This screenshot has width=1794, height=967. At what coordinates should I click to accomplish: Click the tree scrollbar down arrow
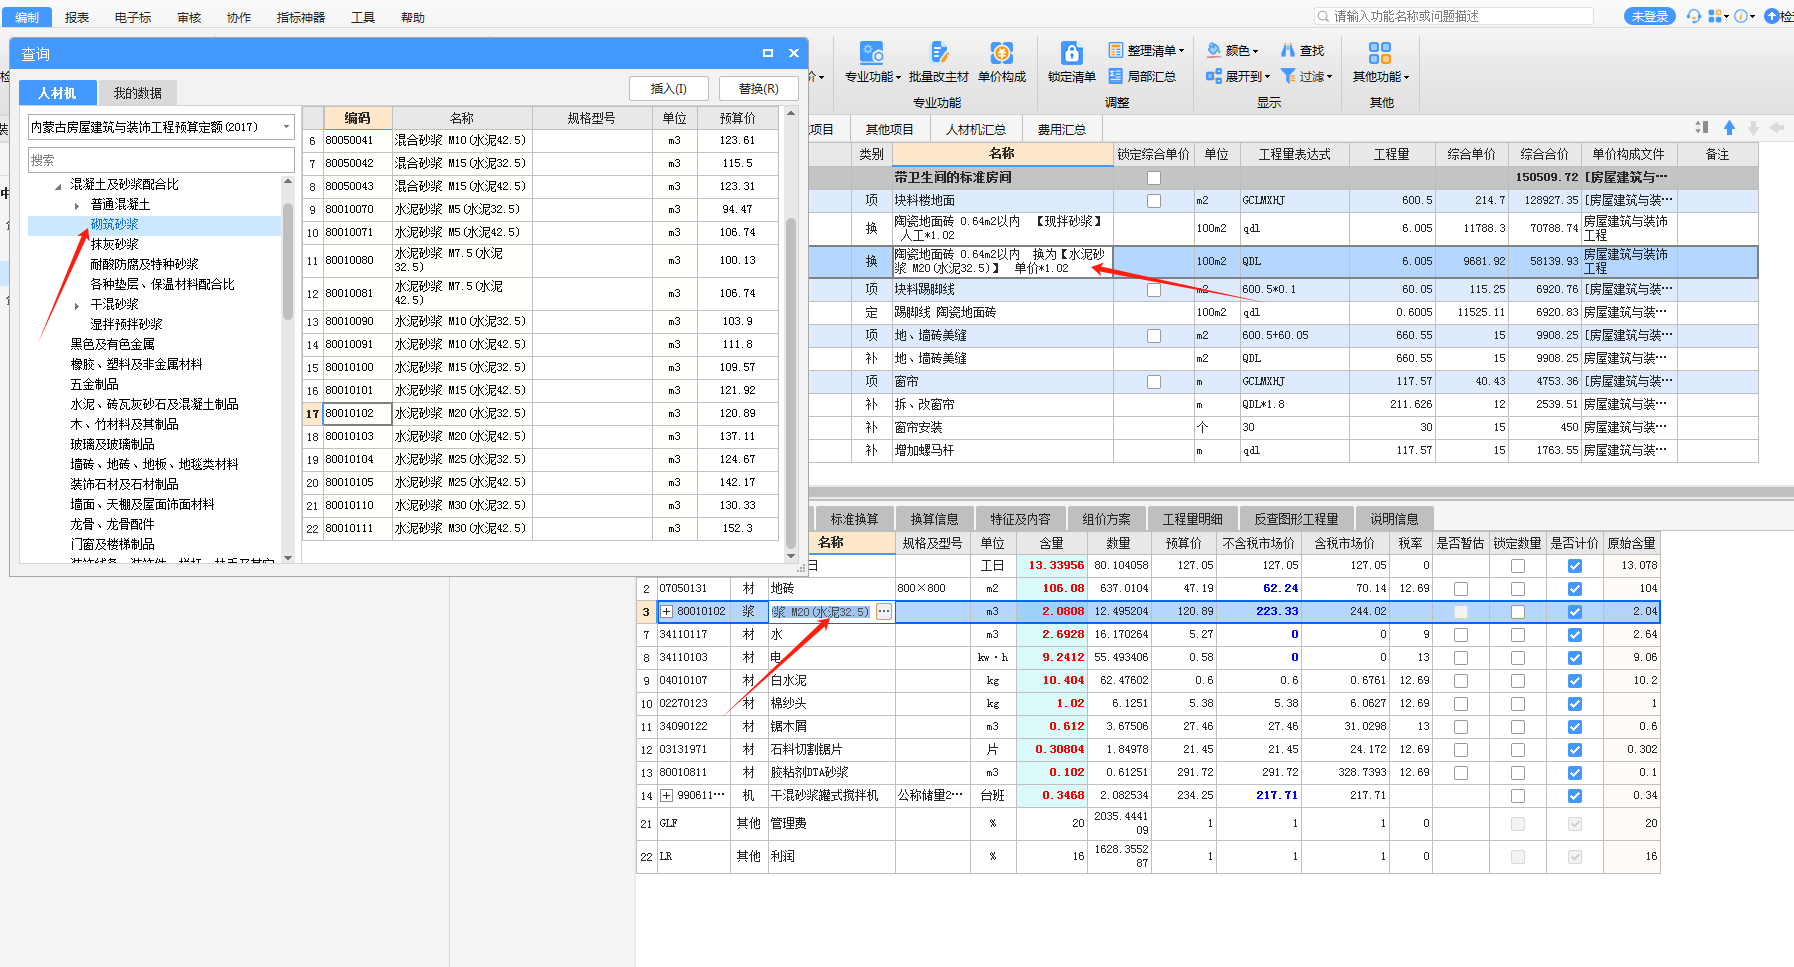click(x=288, y=558)
